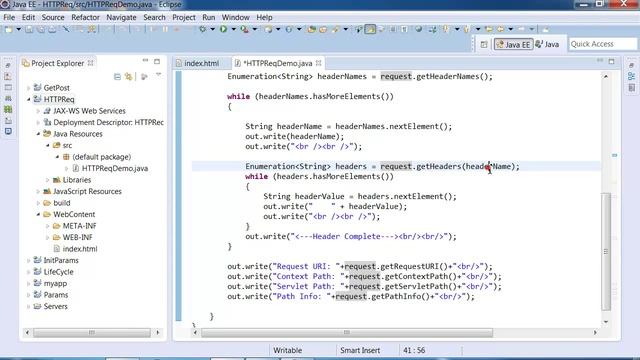Viewport: 640px width, 360px height.
Task: Select the META-INF folder
Action: (79, 226)
